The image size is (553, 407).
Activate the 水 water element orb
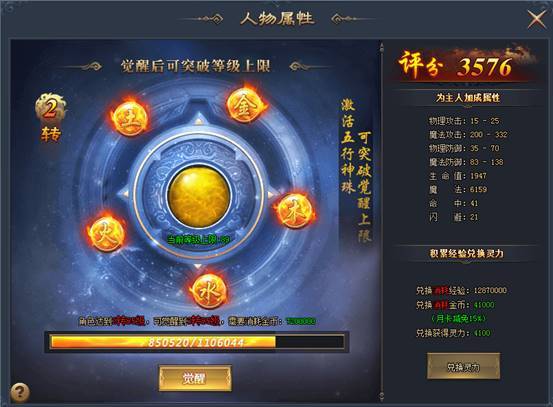click(209, 291)
